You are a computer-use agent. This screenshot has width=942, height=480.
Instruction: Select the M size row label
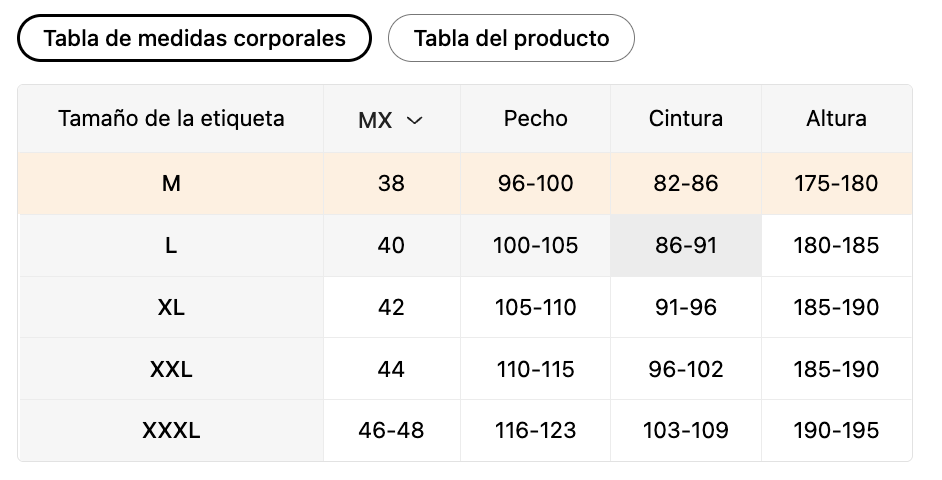coord(171,184)
